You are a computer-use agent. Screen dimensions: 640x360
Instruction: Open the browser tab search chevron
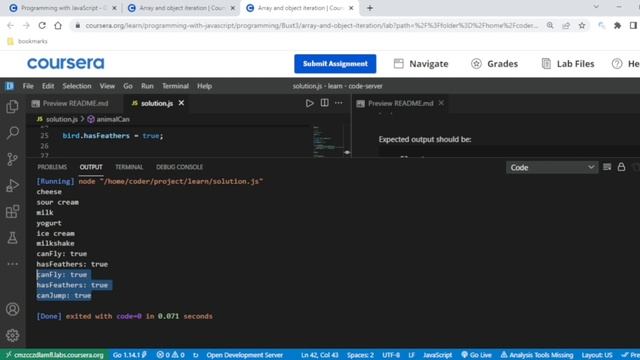click(x=596, y=7)
